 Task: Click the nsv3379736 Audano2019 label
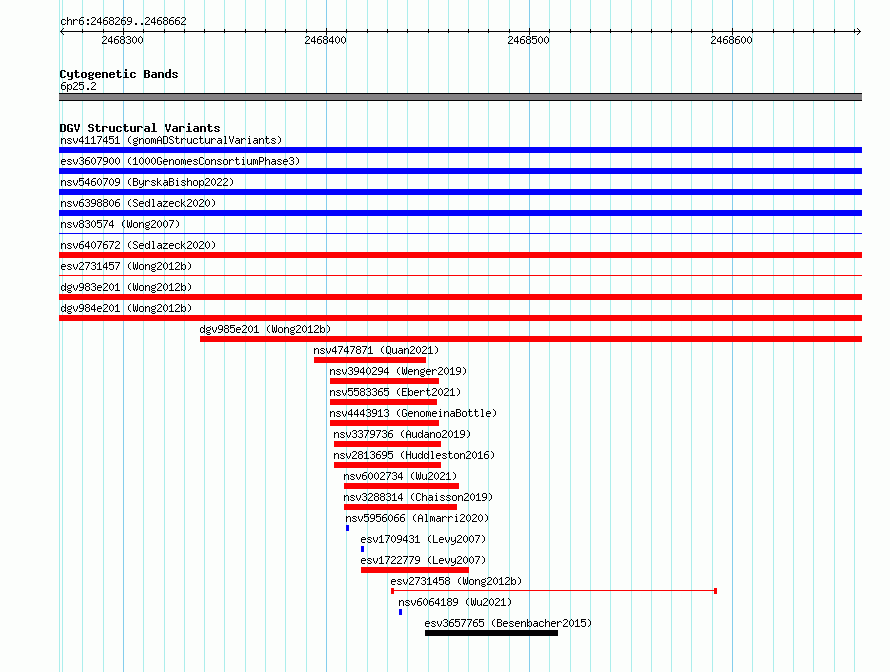402,434
